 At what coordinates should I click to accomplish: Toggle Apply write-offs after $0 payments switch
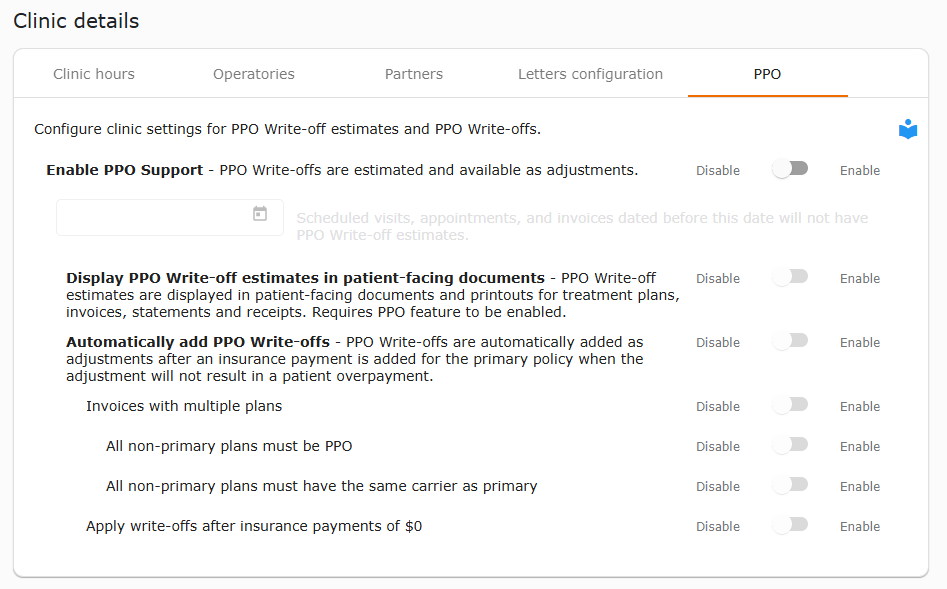[790, 525]
